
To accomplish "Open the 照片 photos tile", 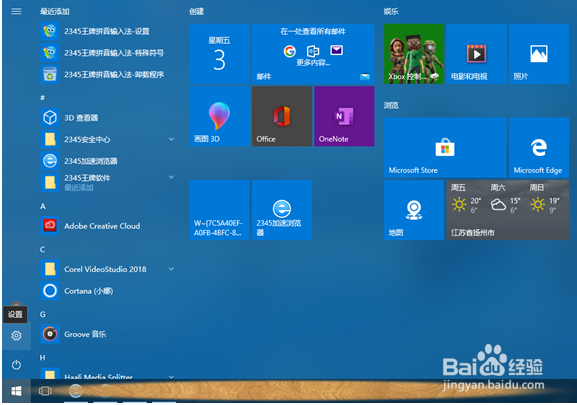I will tap(539, 54).
